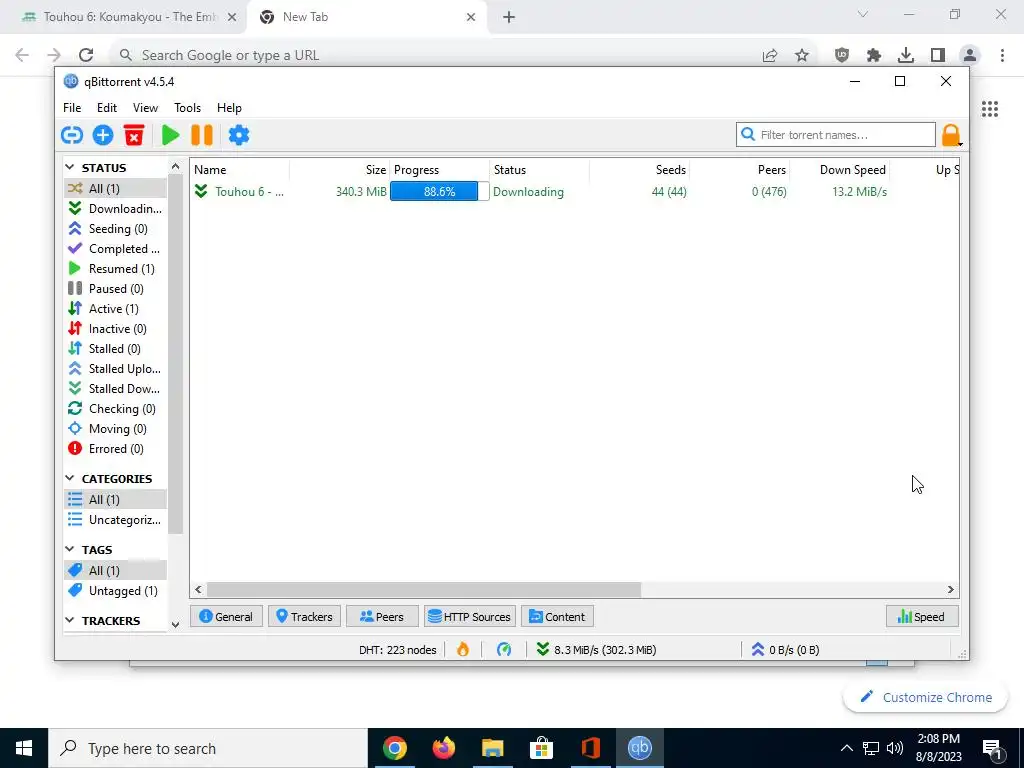The width and height of the screenshot is (1024, 768).
Task: Select All (1) under Categories
Action: coord(116,500)
